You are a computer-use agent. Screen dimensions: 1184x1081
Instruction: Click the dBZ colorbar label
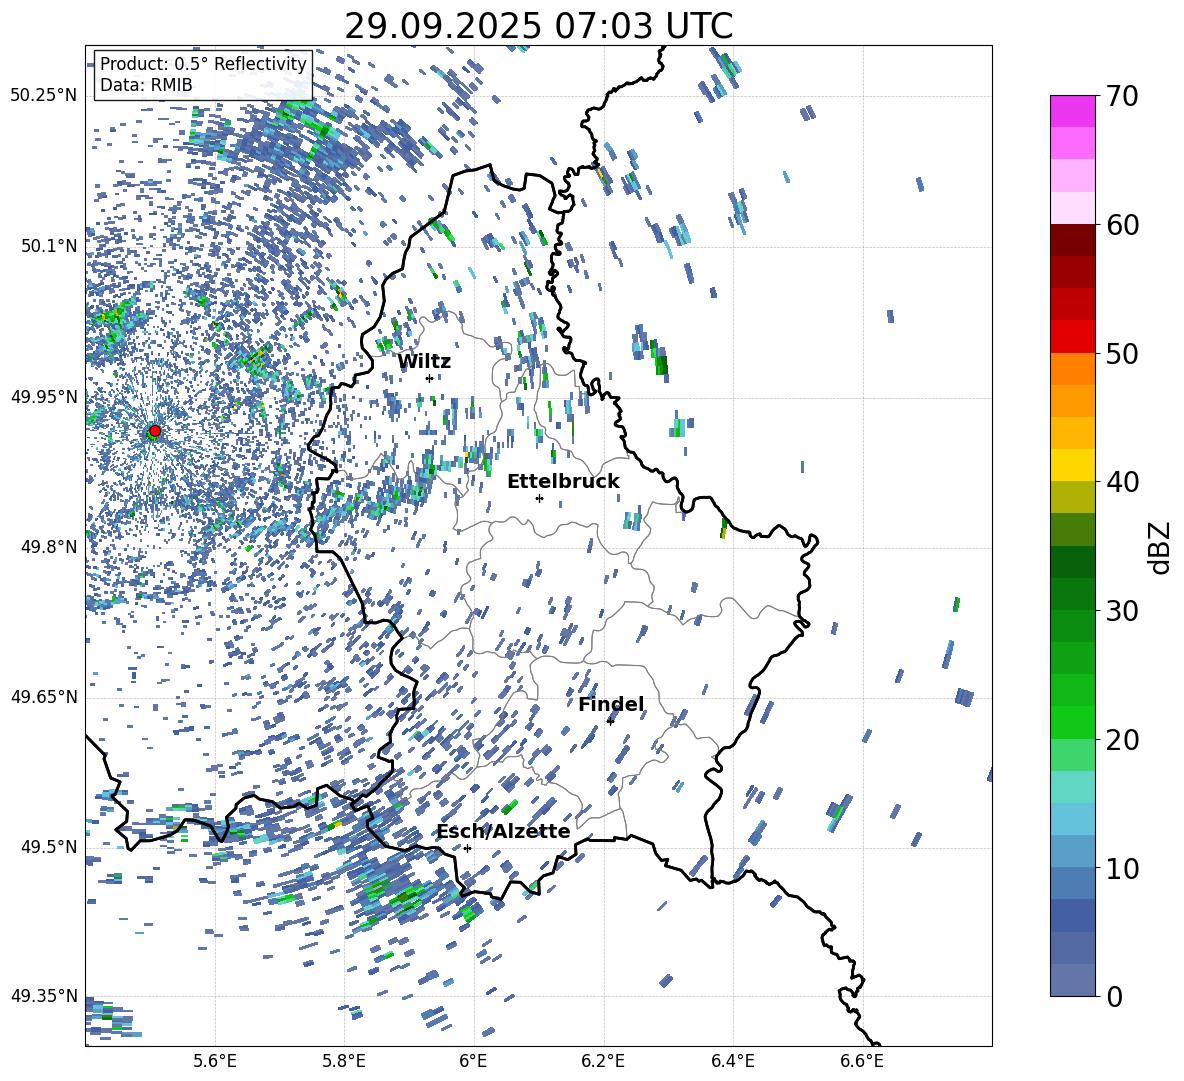pyautogui.click(x=1161, y=547)
